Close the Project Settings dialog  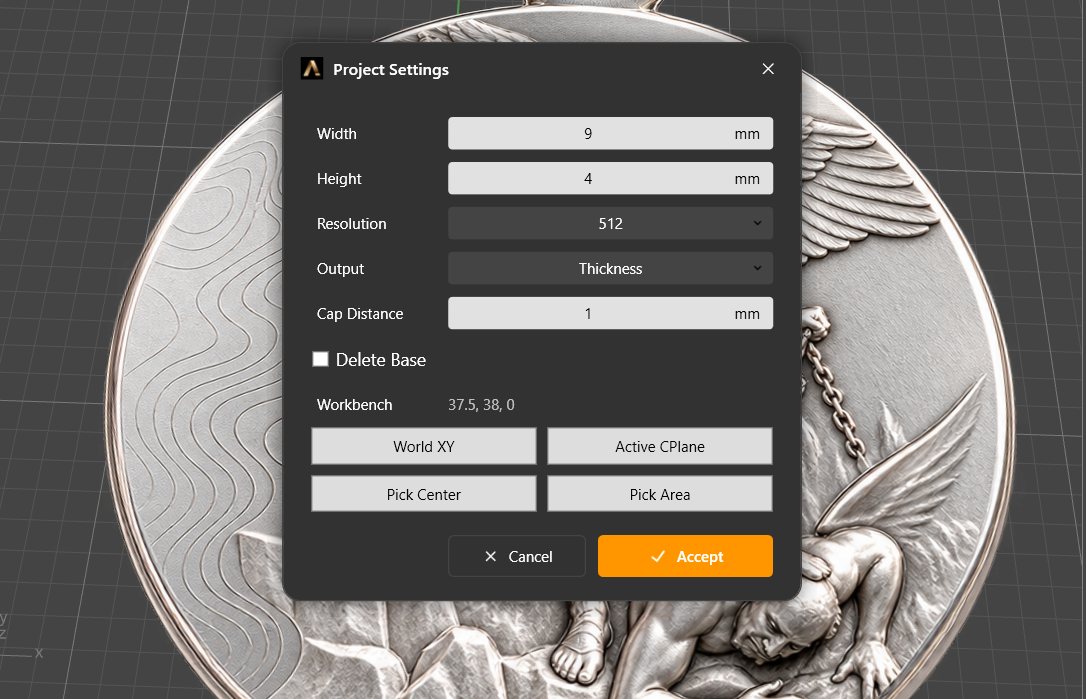click(x=768, y=69)
